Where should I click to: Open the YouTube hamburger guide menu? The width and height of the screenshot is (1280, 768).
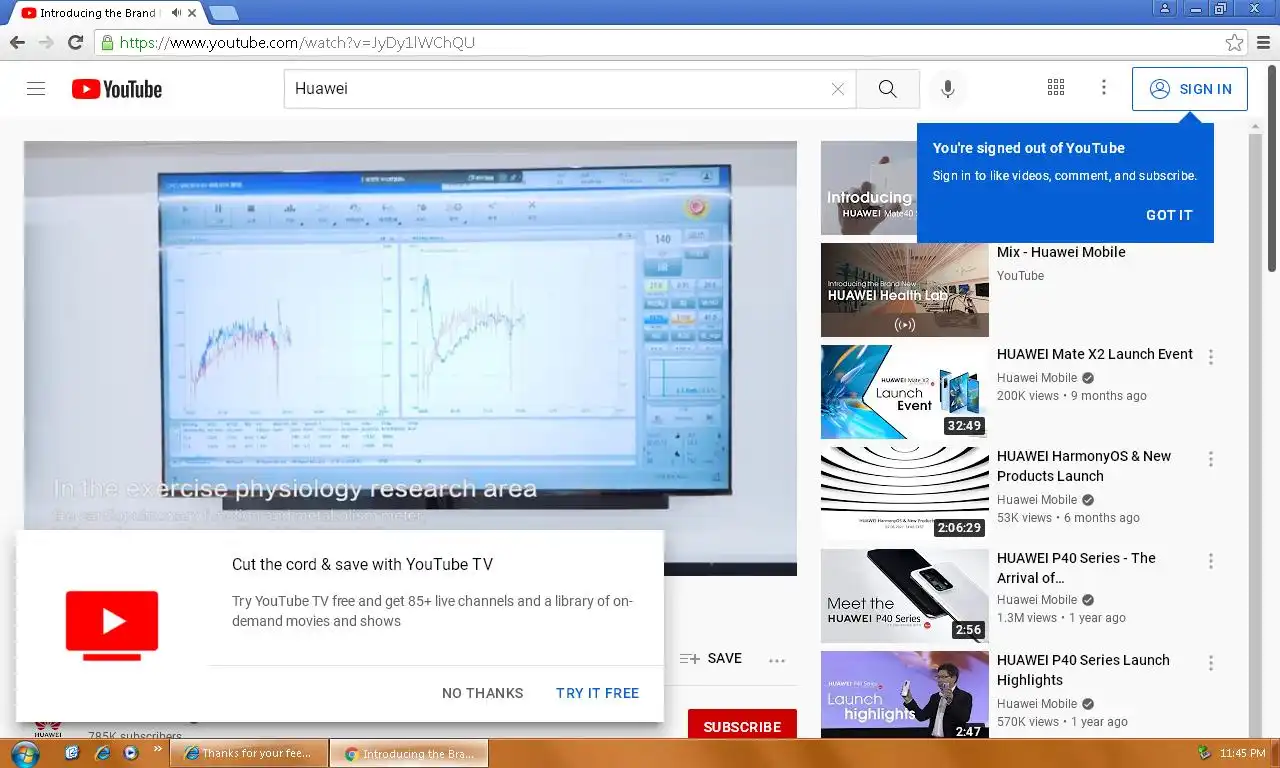(x=36, y=89)
